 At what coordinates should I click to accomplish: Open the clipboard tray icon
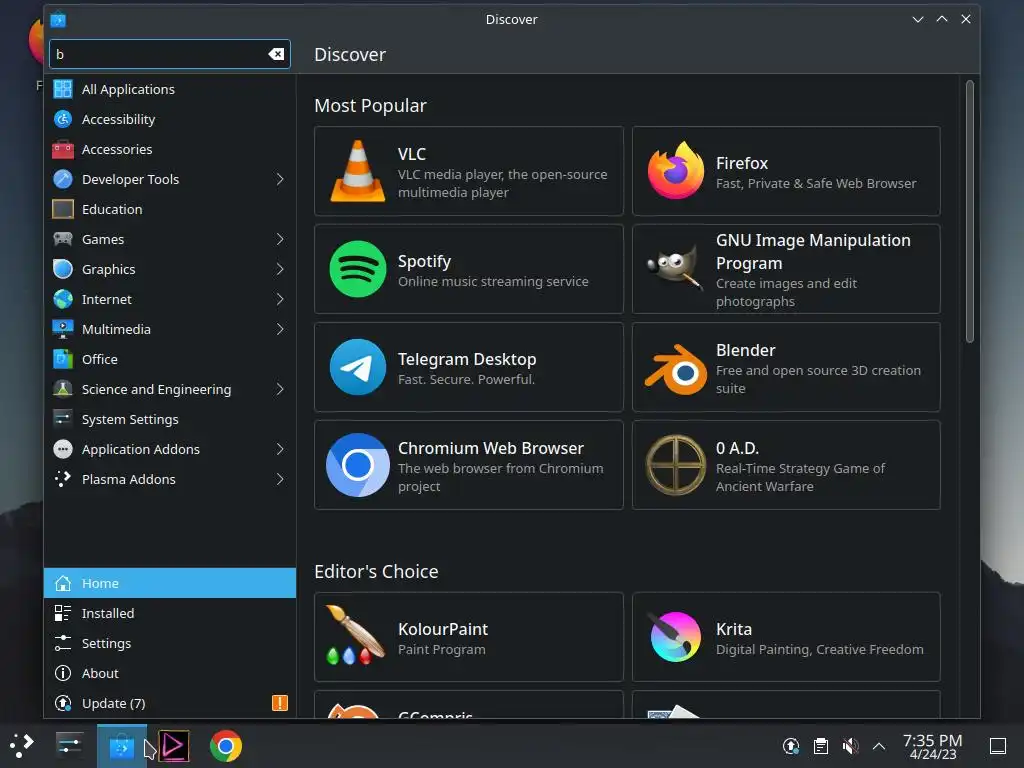click(x=821, y=746)
